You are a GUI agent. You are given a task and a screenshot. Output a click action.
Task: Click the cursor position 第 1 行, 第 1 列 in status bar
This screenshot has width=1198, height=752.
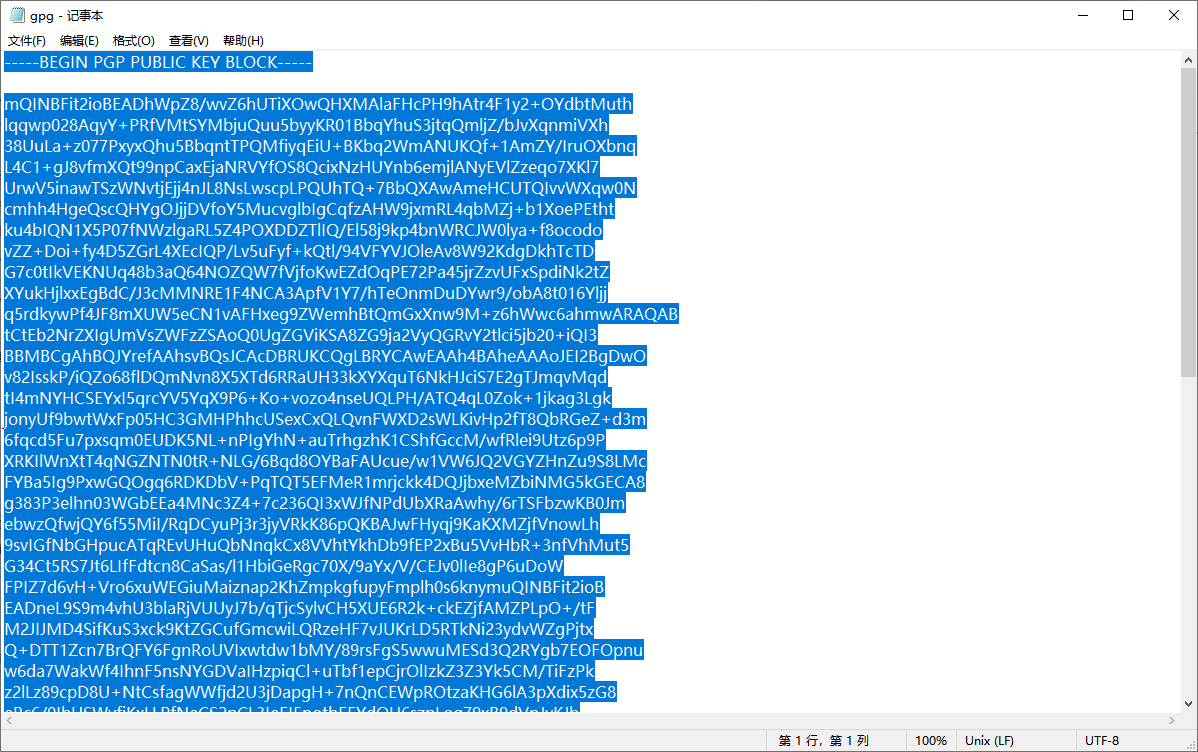(824, 741)
